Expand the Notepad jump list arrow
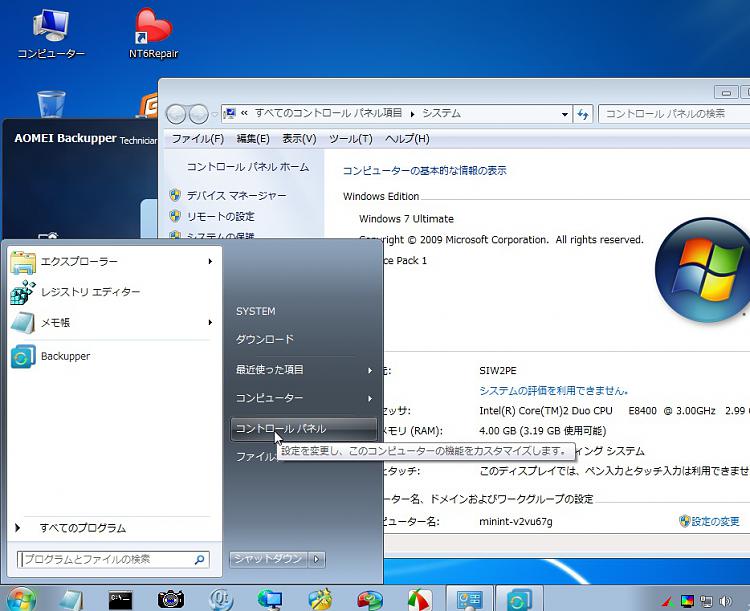Image resolution: width=750 pixels, height=611 pixels. pos(210,322)
